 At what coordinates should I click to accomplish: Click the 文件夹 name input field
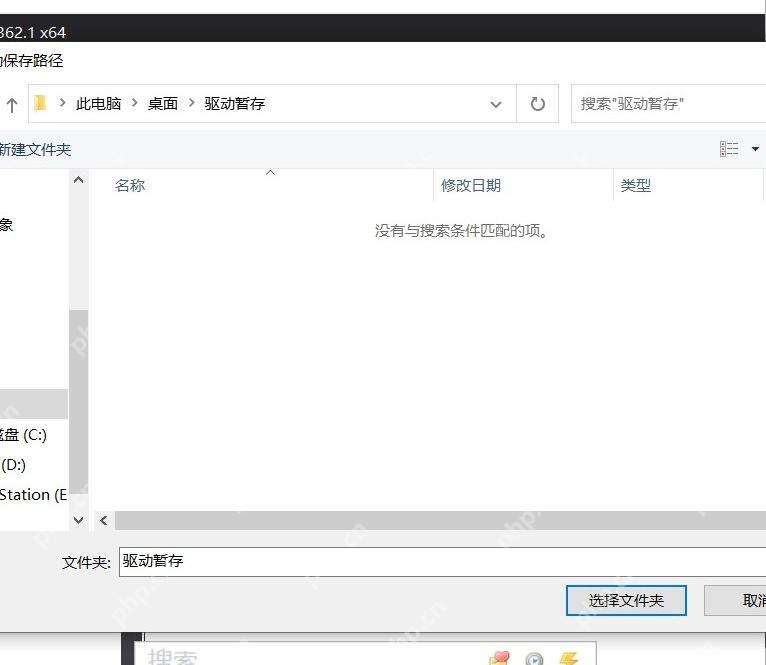(442, 561)
